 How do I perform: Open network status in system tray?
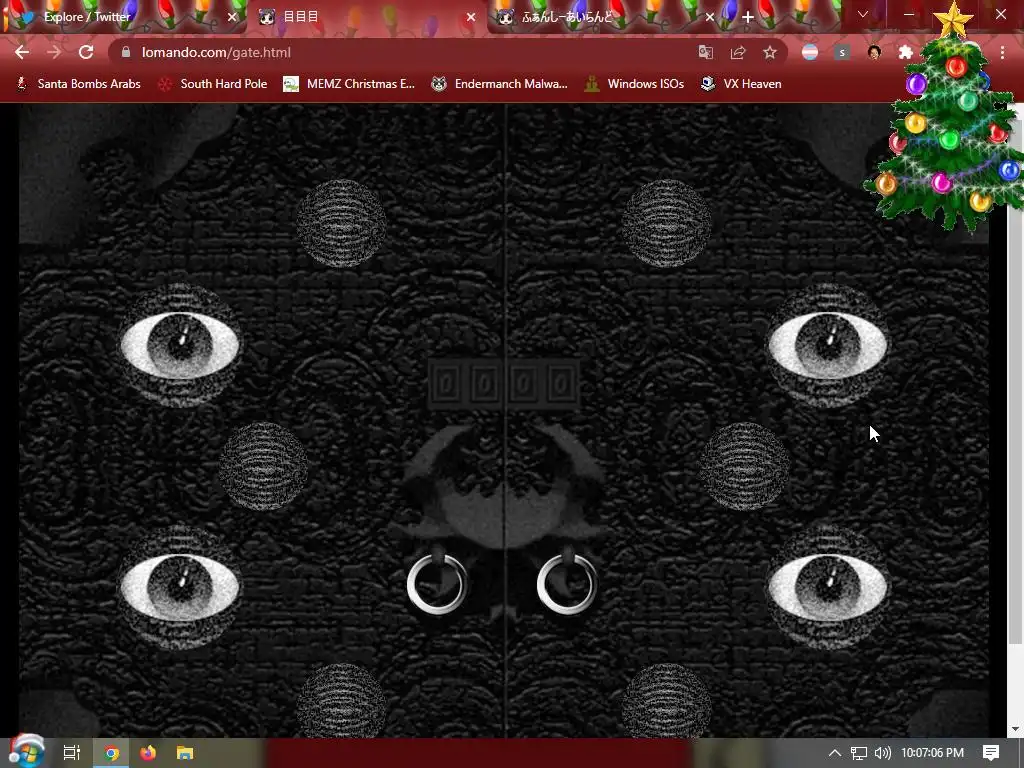859,753
